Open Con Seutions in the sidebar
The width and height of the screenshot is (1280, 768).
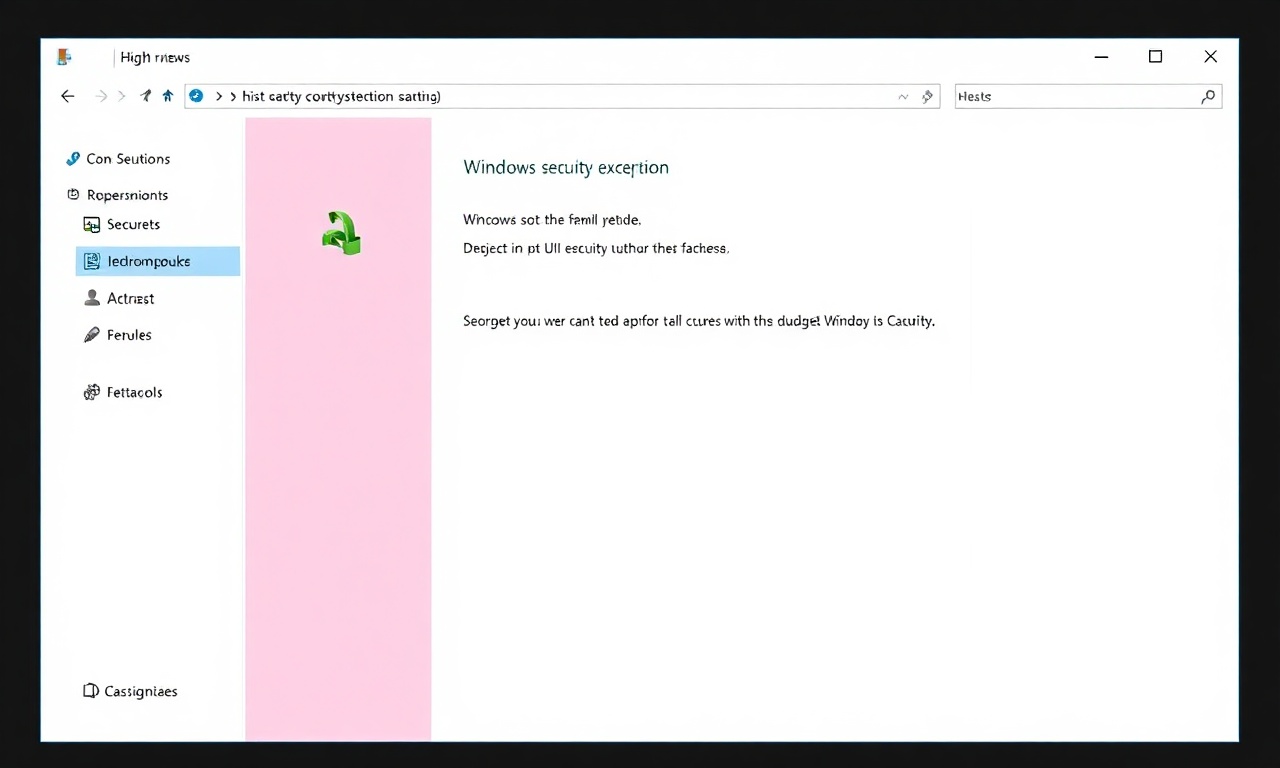tap(128, 159)
